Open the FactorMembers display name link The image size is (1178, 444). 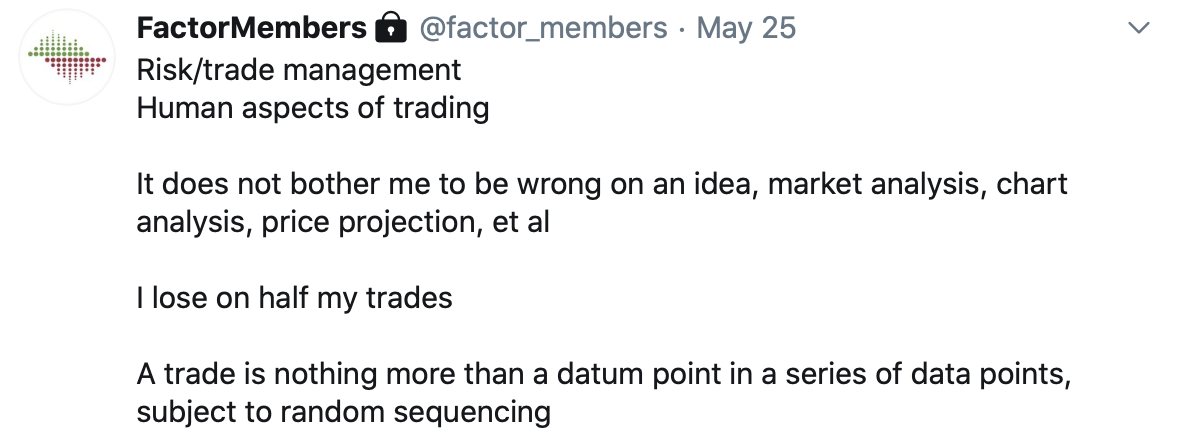pyautogui.click(x=252, y=29)
